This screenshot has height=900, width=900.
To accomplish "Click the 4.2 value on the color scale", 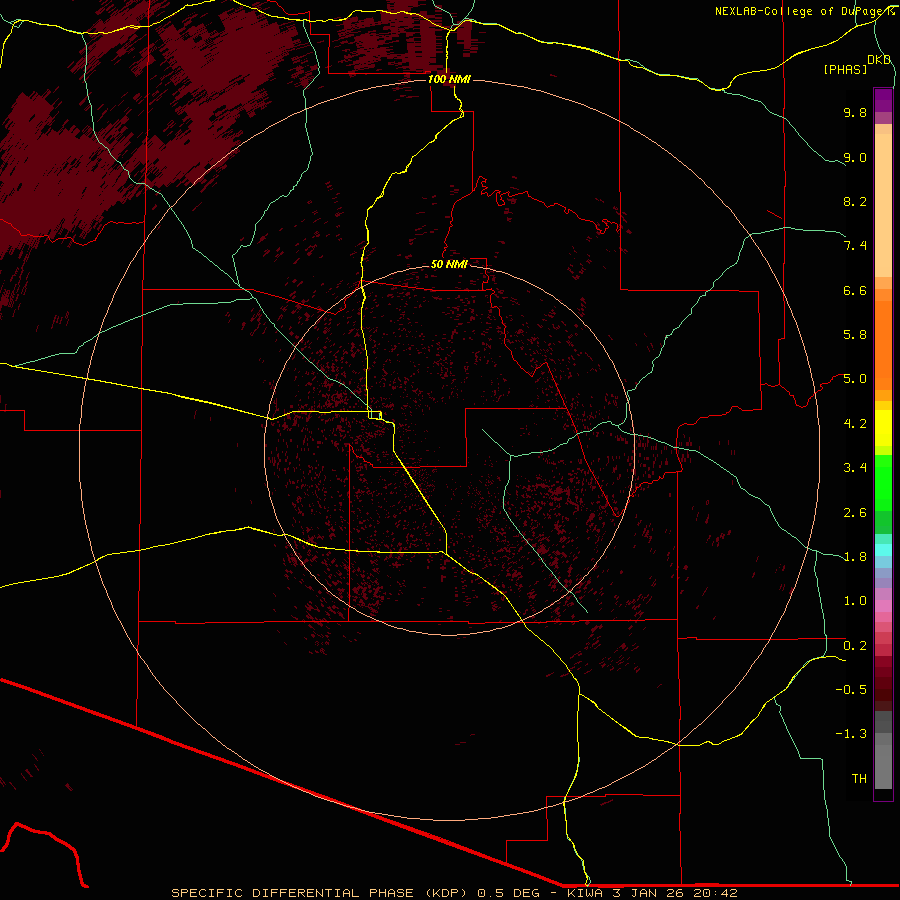I will 855,424.
